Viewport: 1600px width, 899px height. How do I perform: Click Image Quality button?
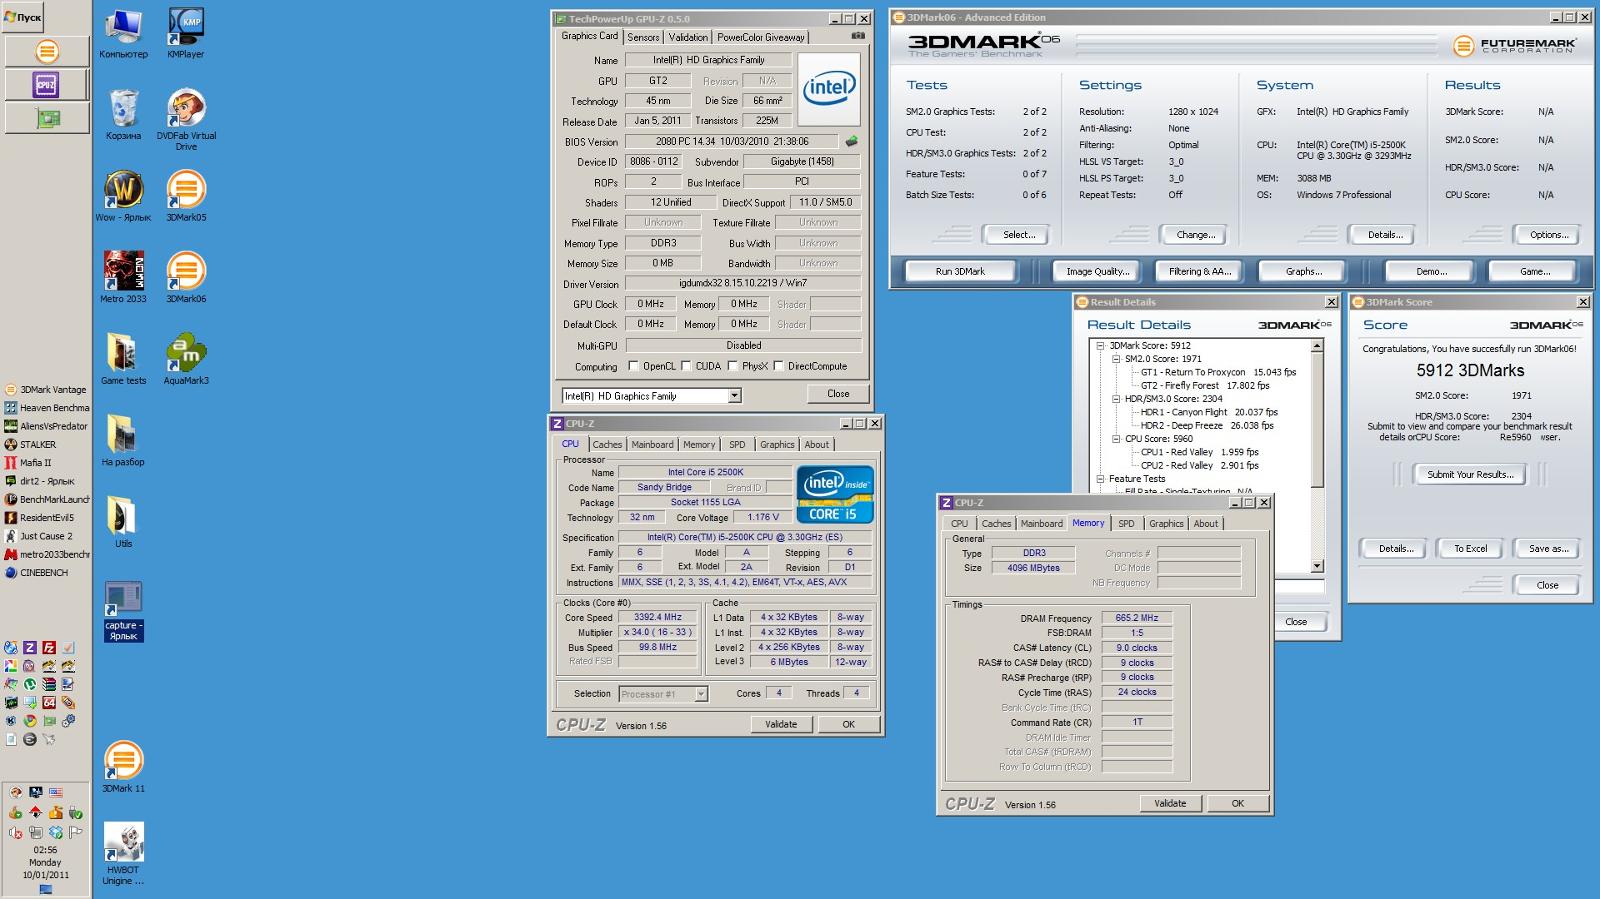(x=1098, y=271)
